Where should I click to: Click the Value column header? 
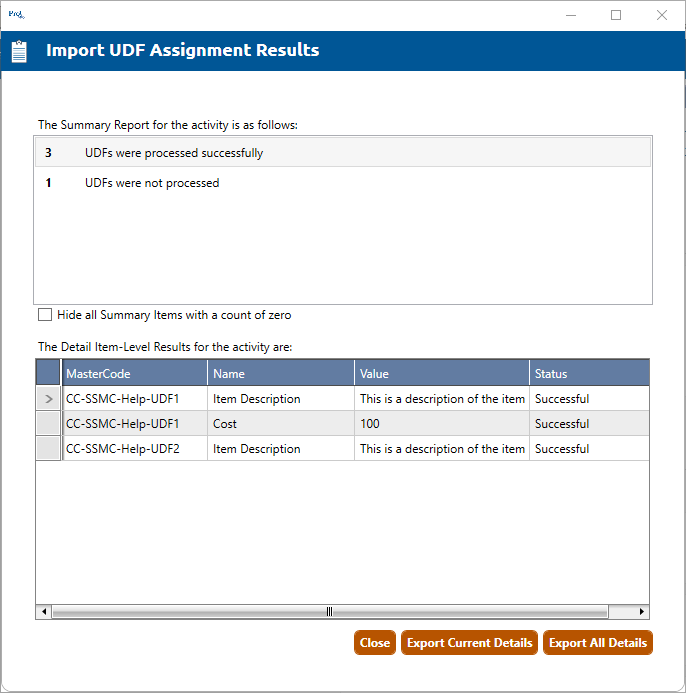[441, 374]
